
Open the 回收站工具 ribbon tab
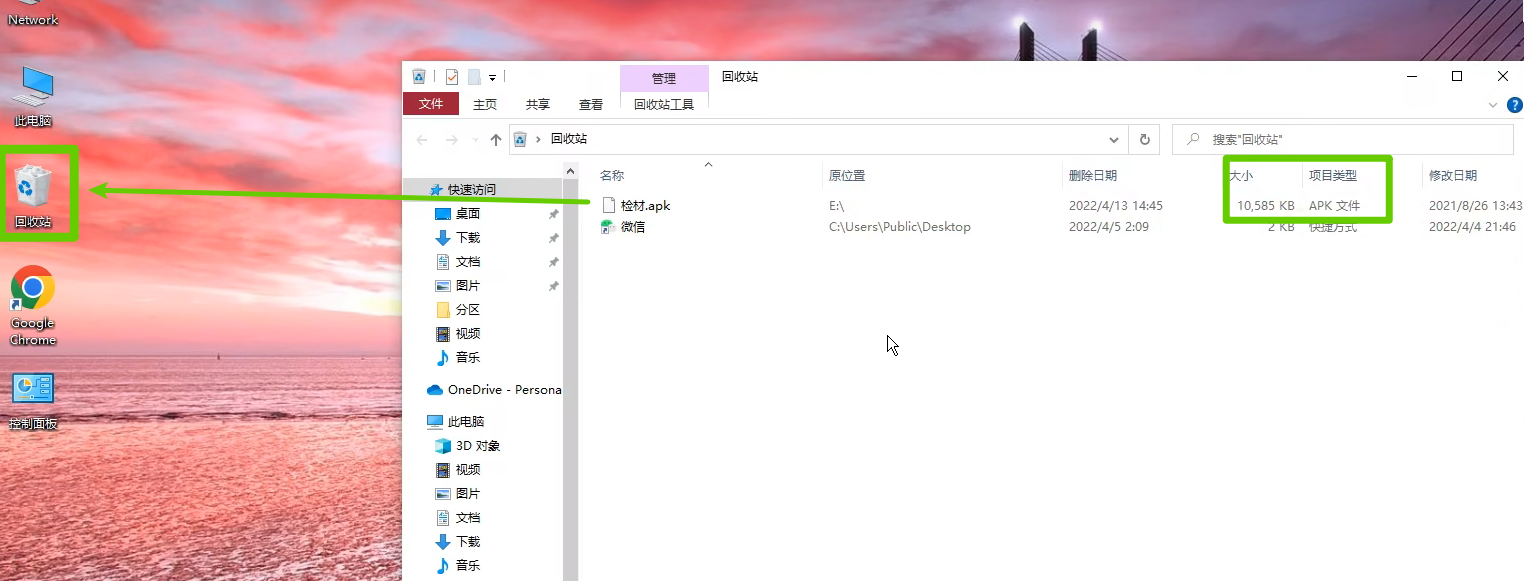[x=664, y=104]
